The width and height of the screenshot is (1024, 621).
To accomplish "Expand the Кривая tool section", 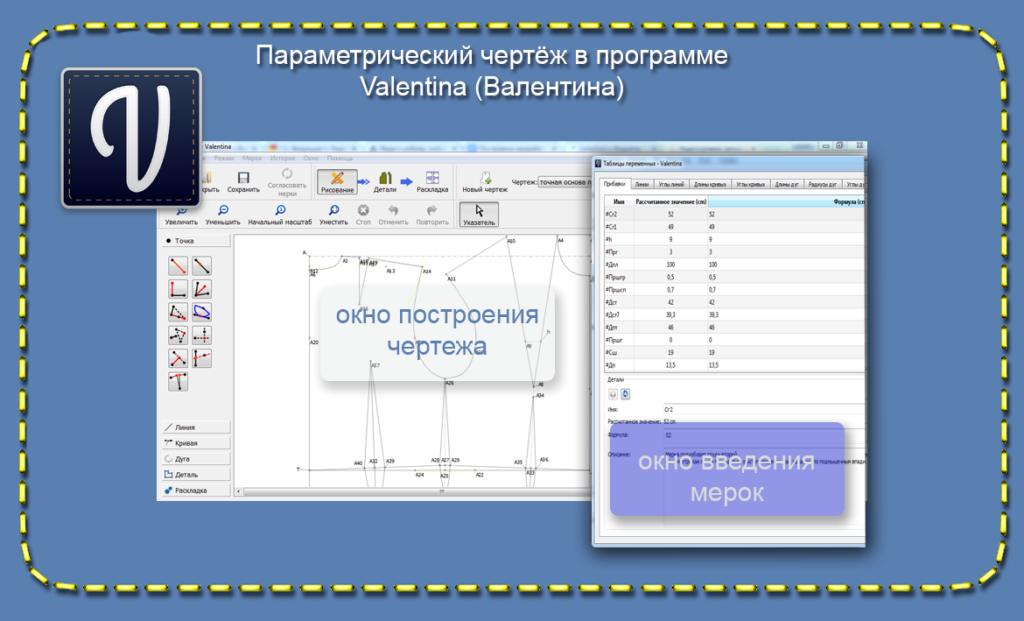I will 196,443.
